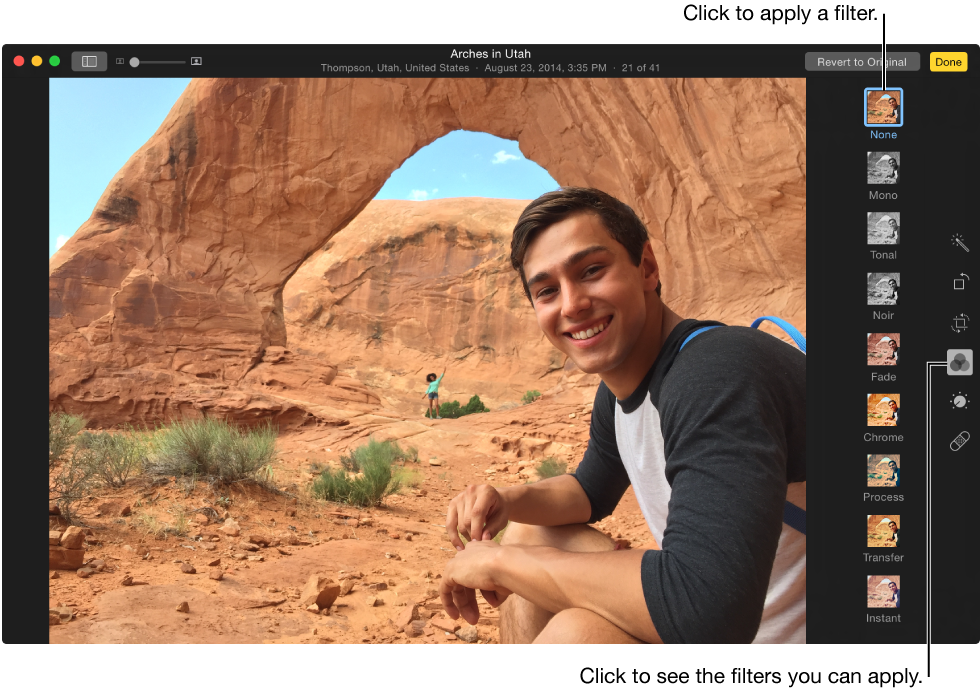Apply the Mono filter thumbnail
The width and height of the screenshot is (980, 694).
[883, 168]
